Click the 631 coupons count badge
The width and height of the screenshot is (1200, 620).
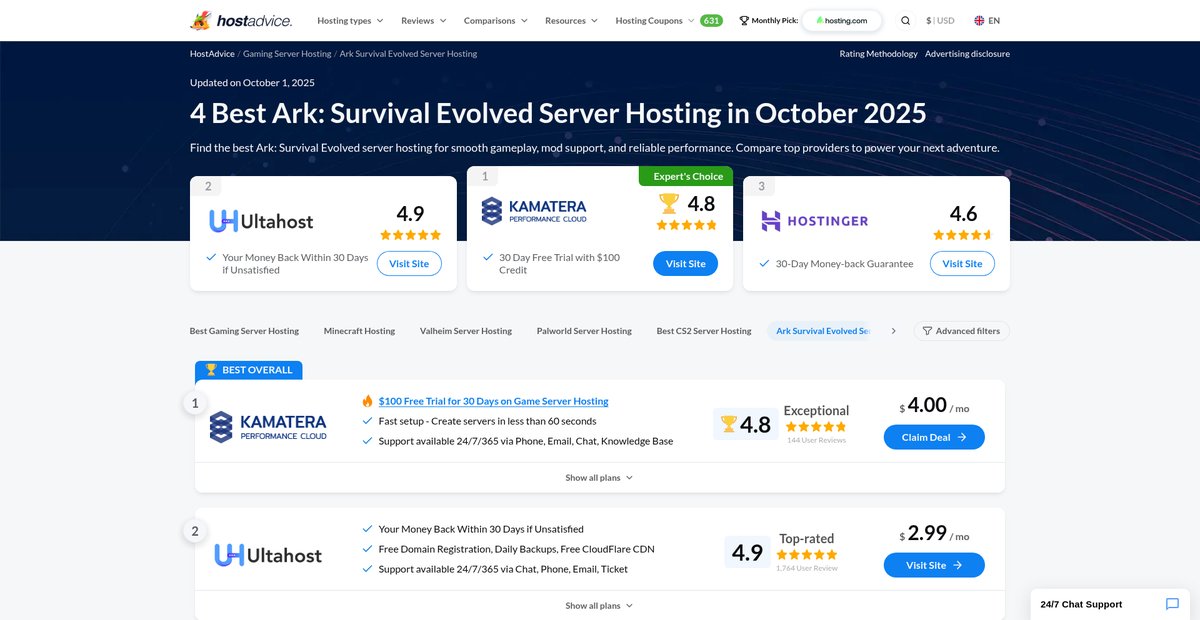coord(711,20)
